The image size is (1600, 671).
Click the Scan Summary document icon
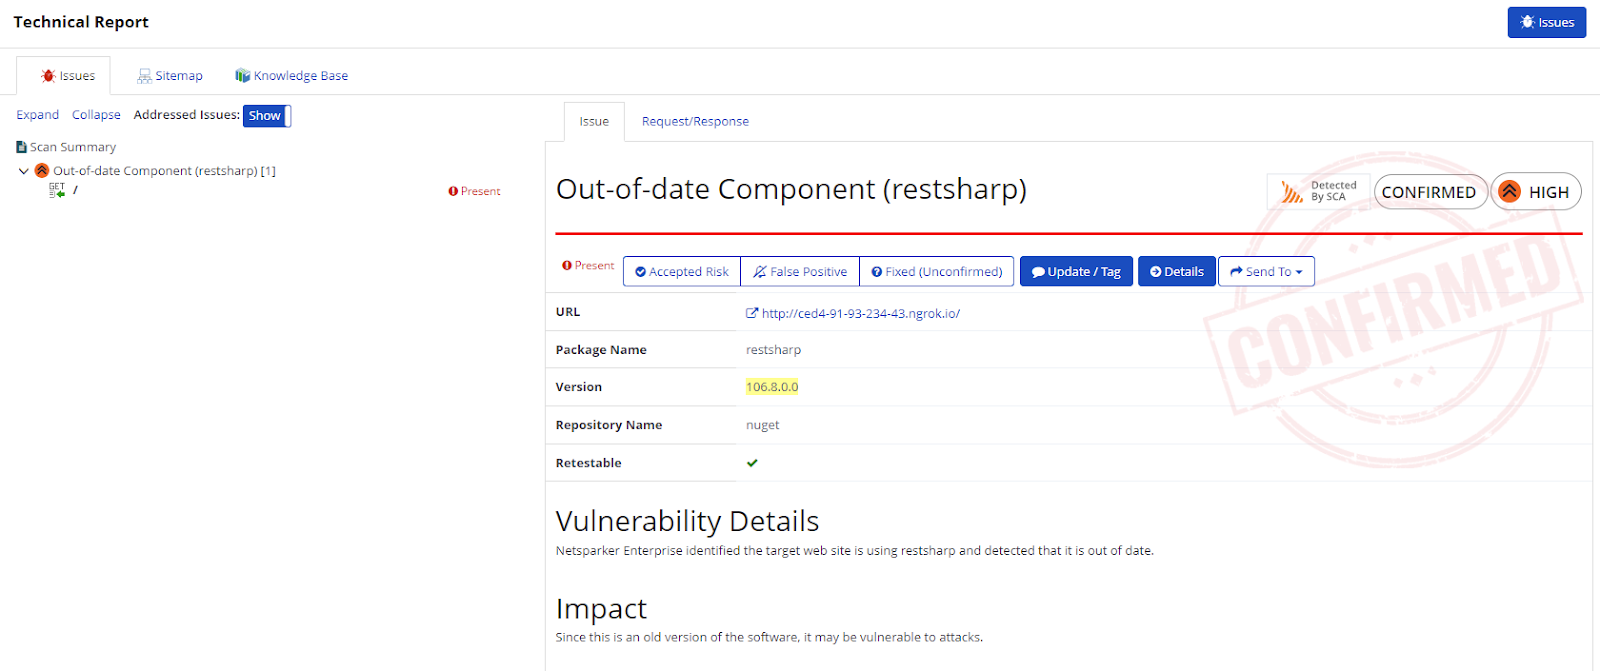pyautogui.click(x=21, y=147)
